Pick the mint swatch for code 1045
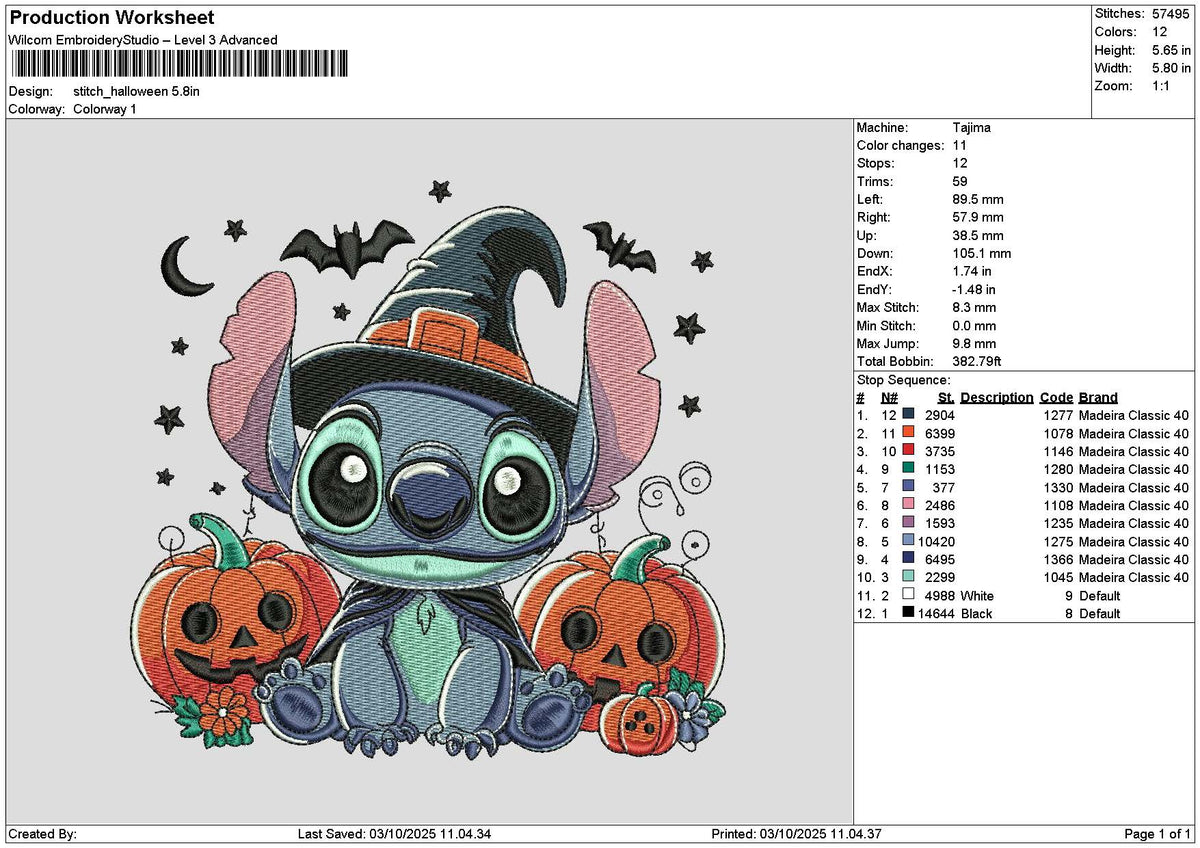The height and width of the screenshot is (848, 1200). coord(908,576)
